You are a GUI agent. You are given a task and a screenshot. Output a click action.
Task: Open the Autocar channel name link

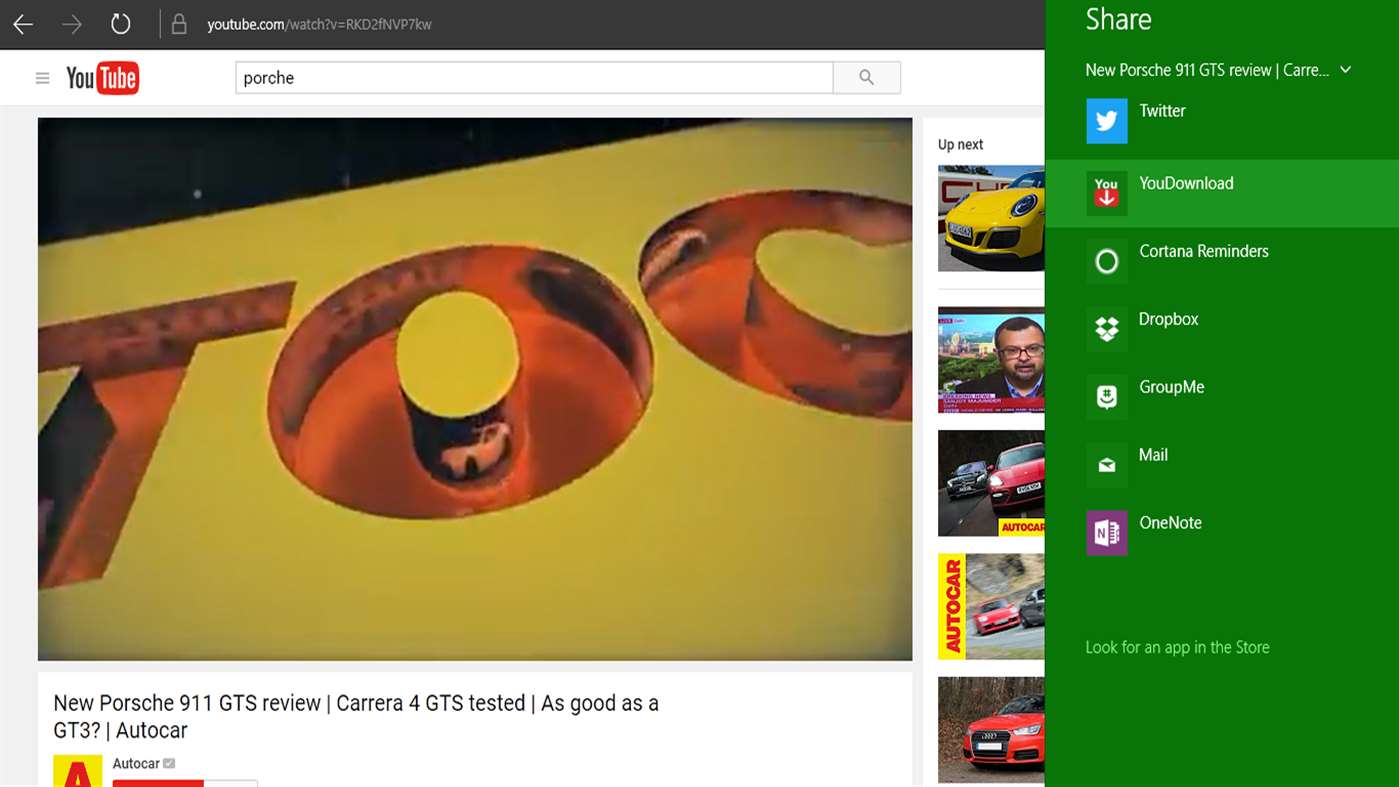[136, 764]
